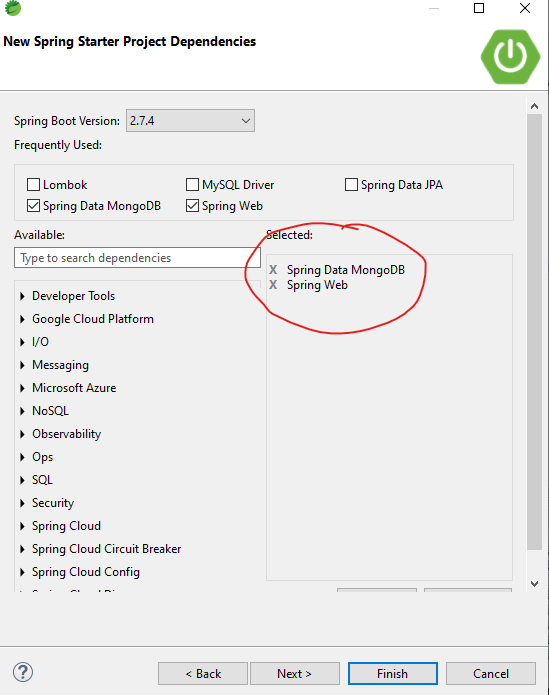Uncheck Spring Data MongoDB checkbox
This screenshot has height=695, width=549.
33,206
